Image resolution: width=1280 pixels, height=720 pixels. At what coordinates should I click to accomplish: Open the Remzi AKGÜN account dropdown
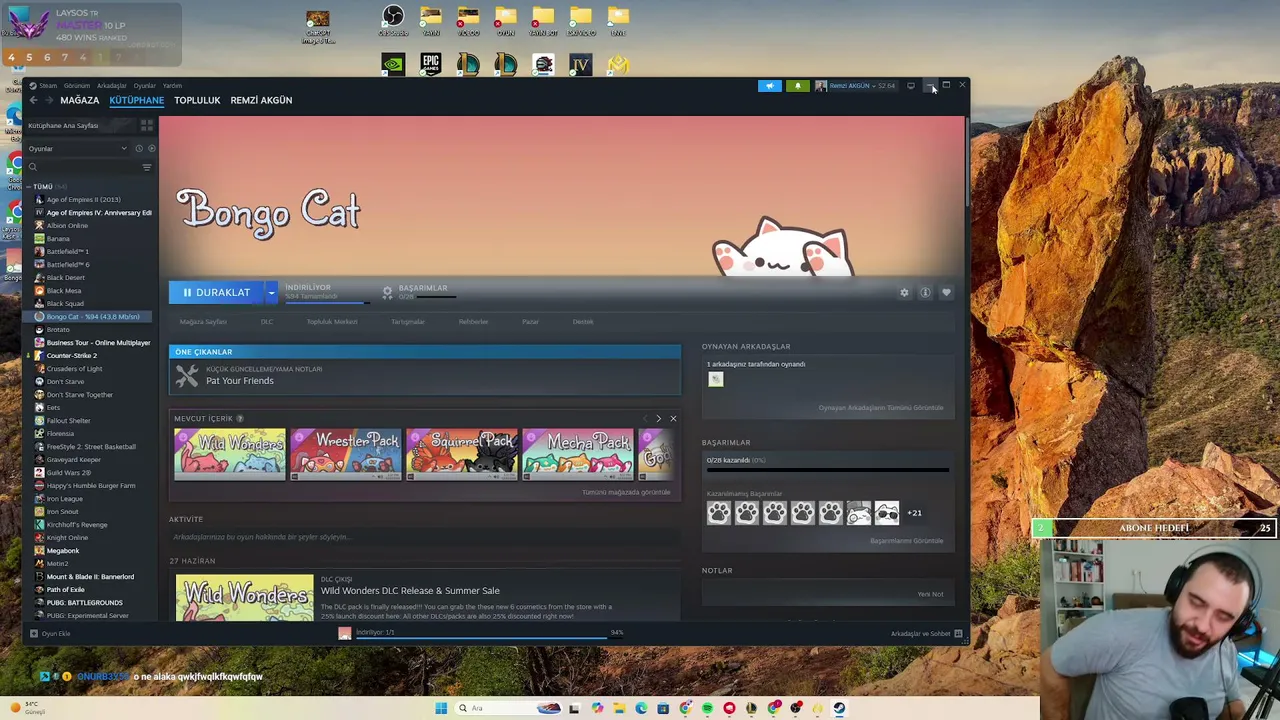855,86
